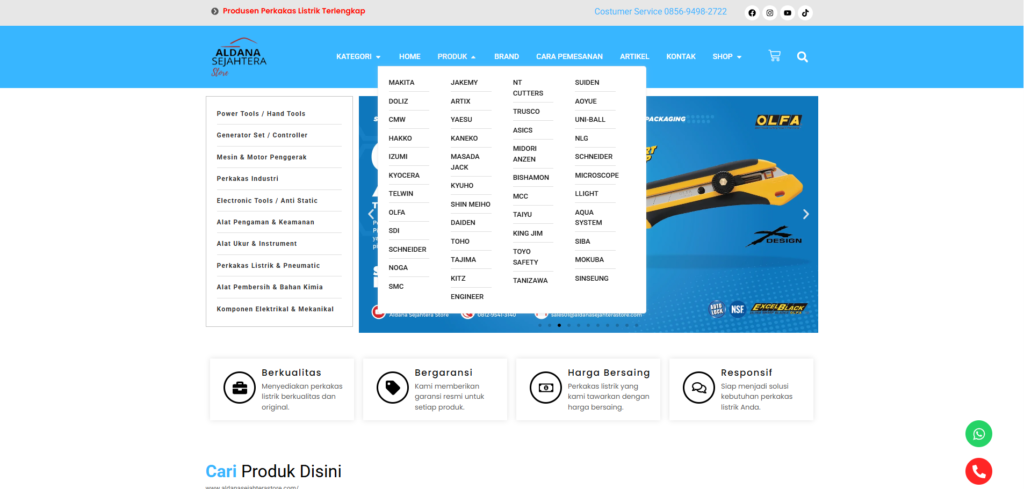Show the next banner slide arrow
Viewport: 1024px width, 489px height.
(x=806, y=214)
